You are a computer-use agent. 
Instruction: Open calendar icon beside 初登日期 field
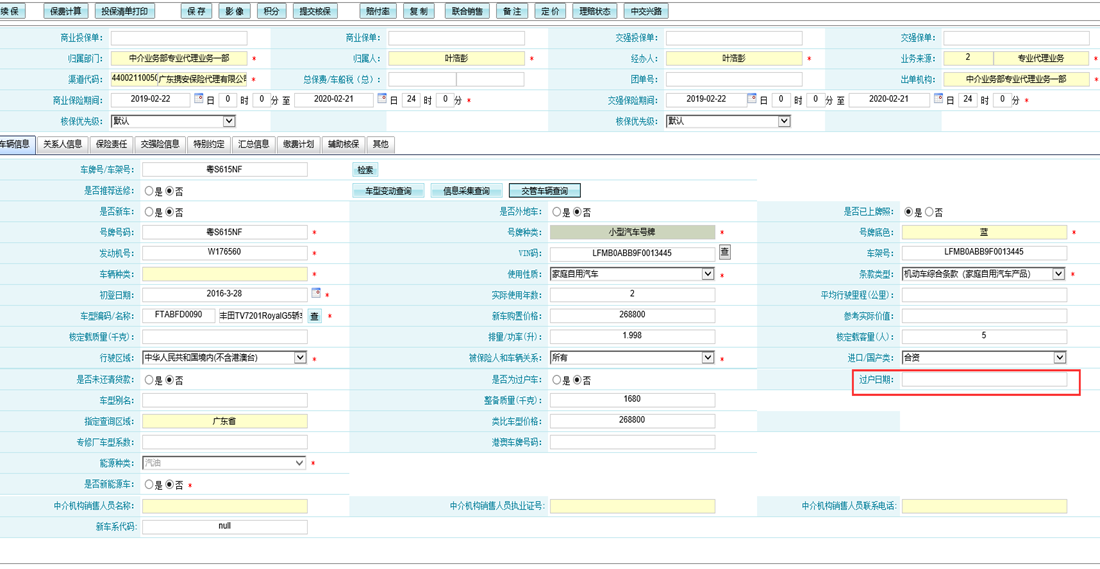tap(316, 294)
